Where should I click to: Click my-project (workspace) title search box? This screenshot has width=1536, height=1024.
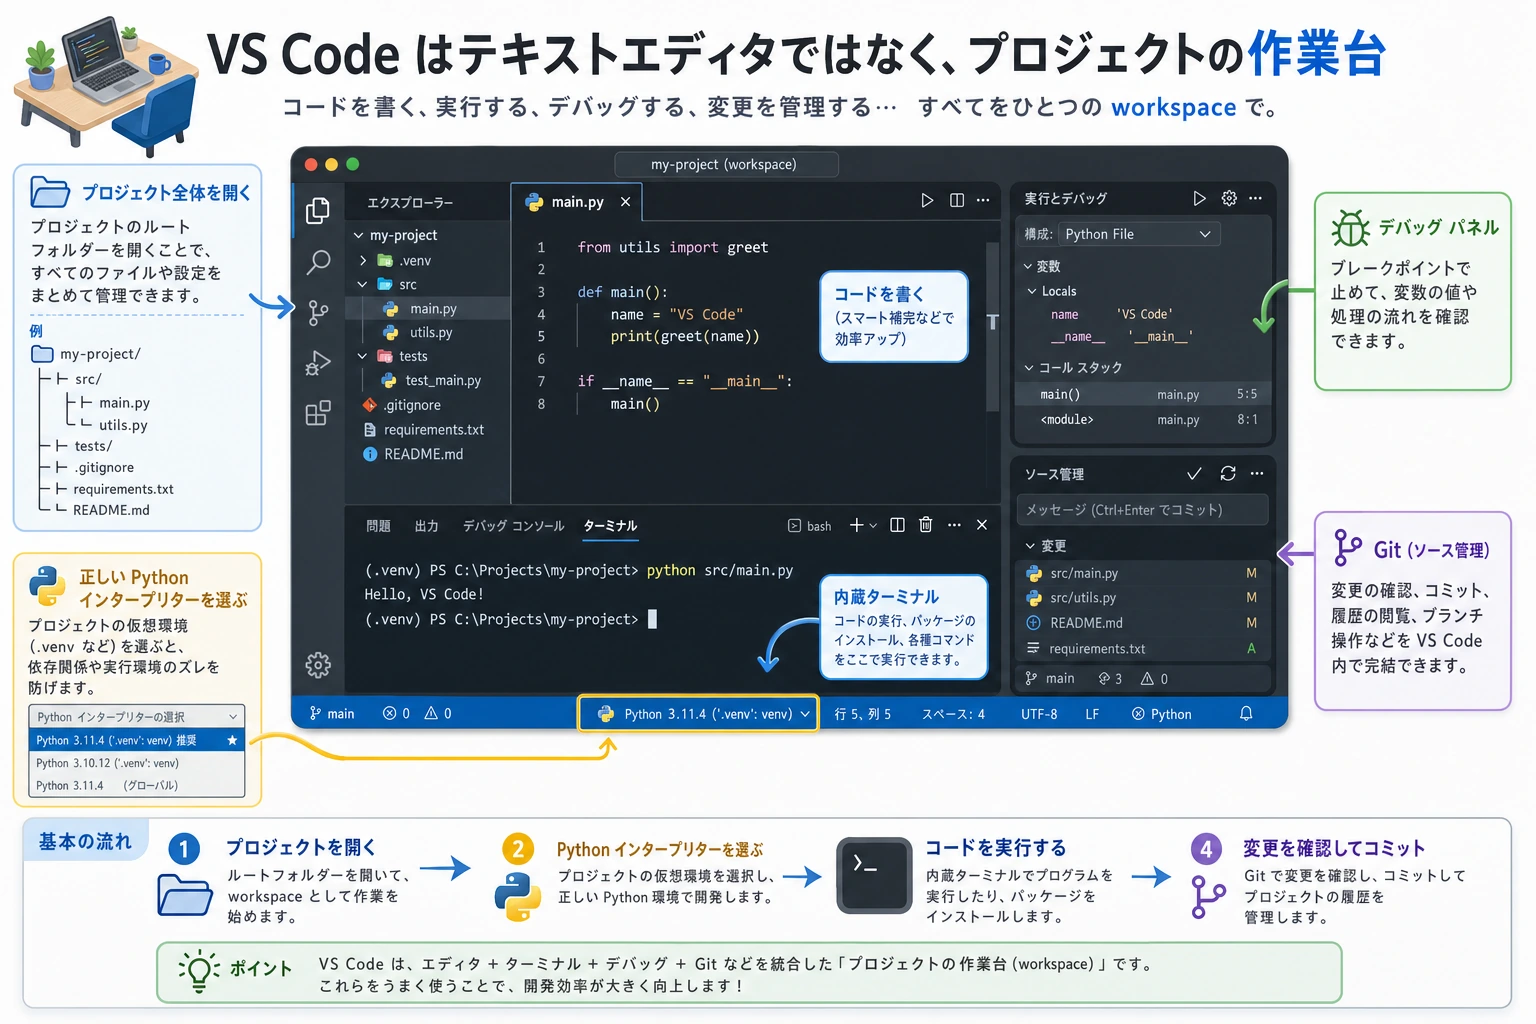coord(725,164)
